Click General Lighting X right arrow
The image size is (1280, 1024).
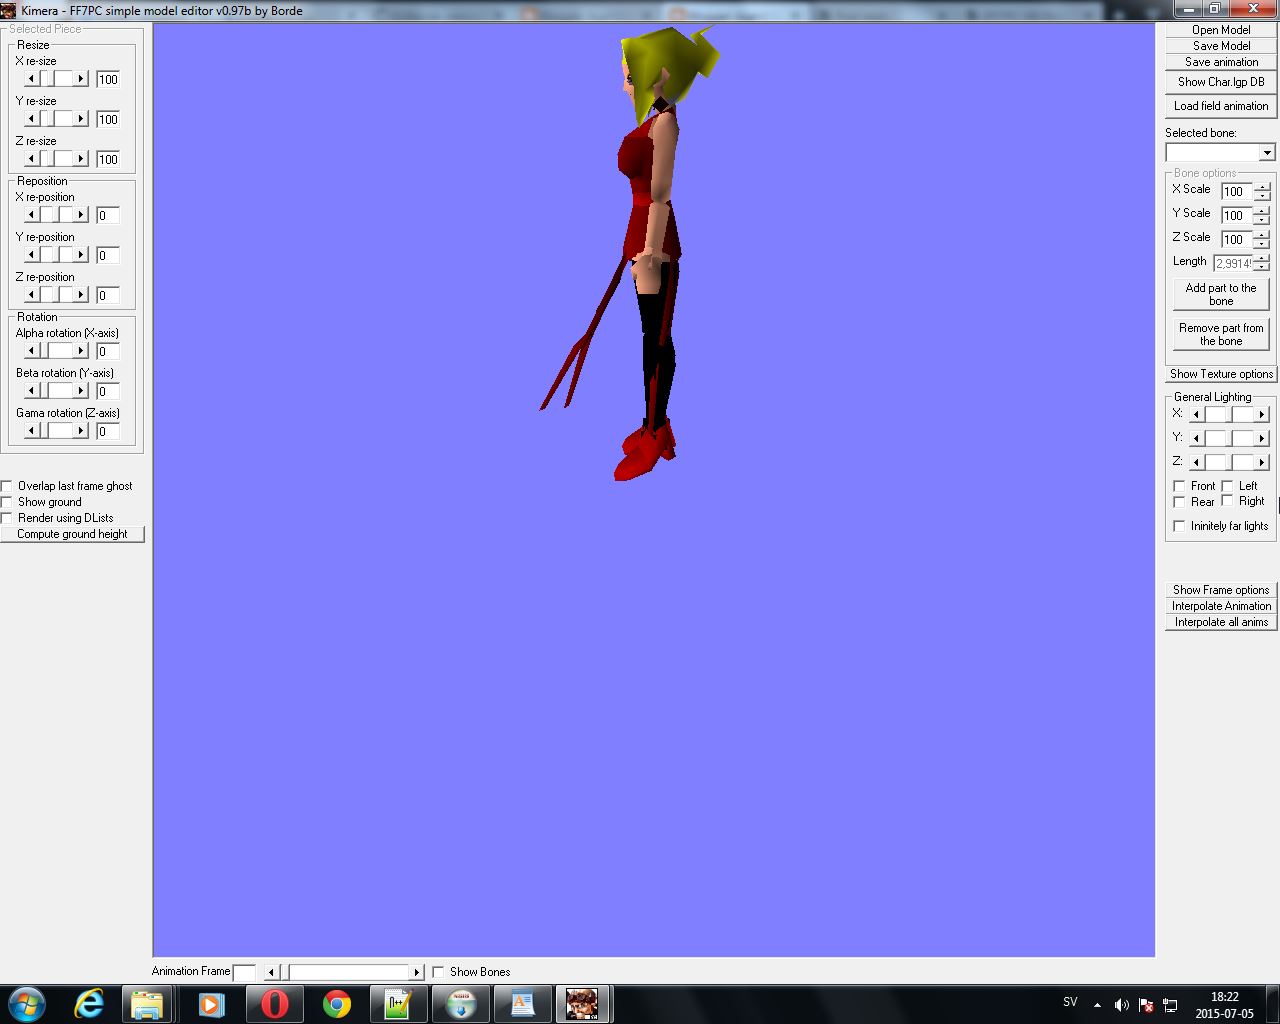pyautogui.click(x=1261, y=414)
